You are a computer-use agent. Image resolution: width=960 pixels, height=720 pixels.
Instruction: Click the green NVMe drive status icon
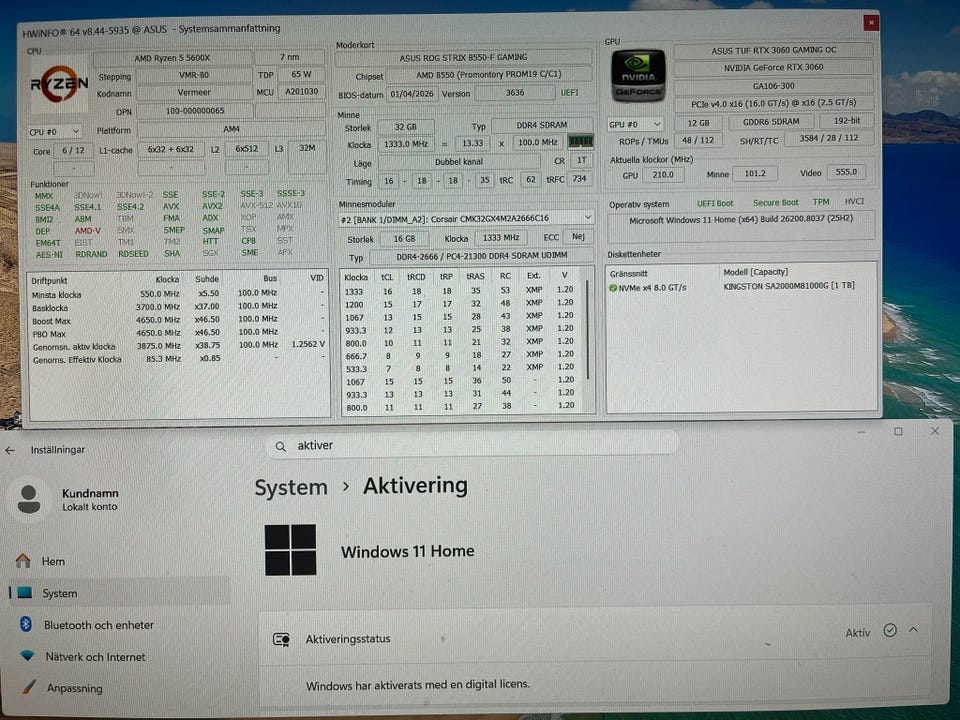(613, 287)
